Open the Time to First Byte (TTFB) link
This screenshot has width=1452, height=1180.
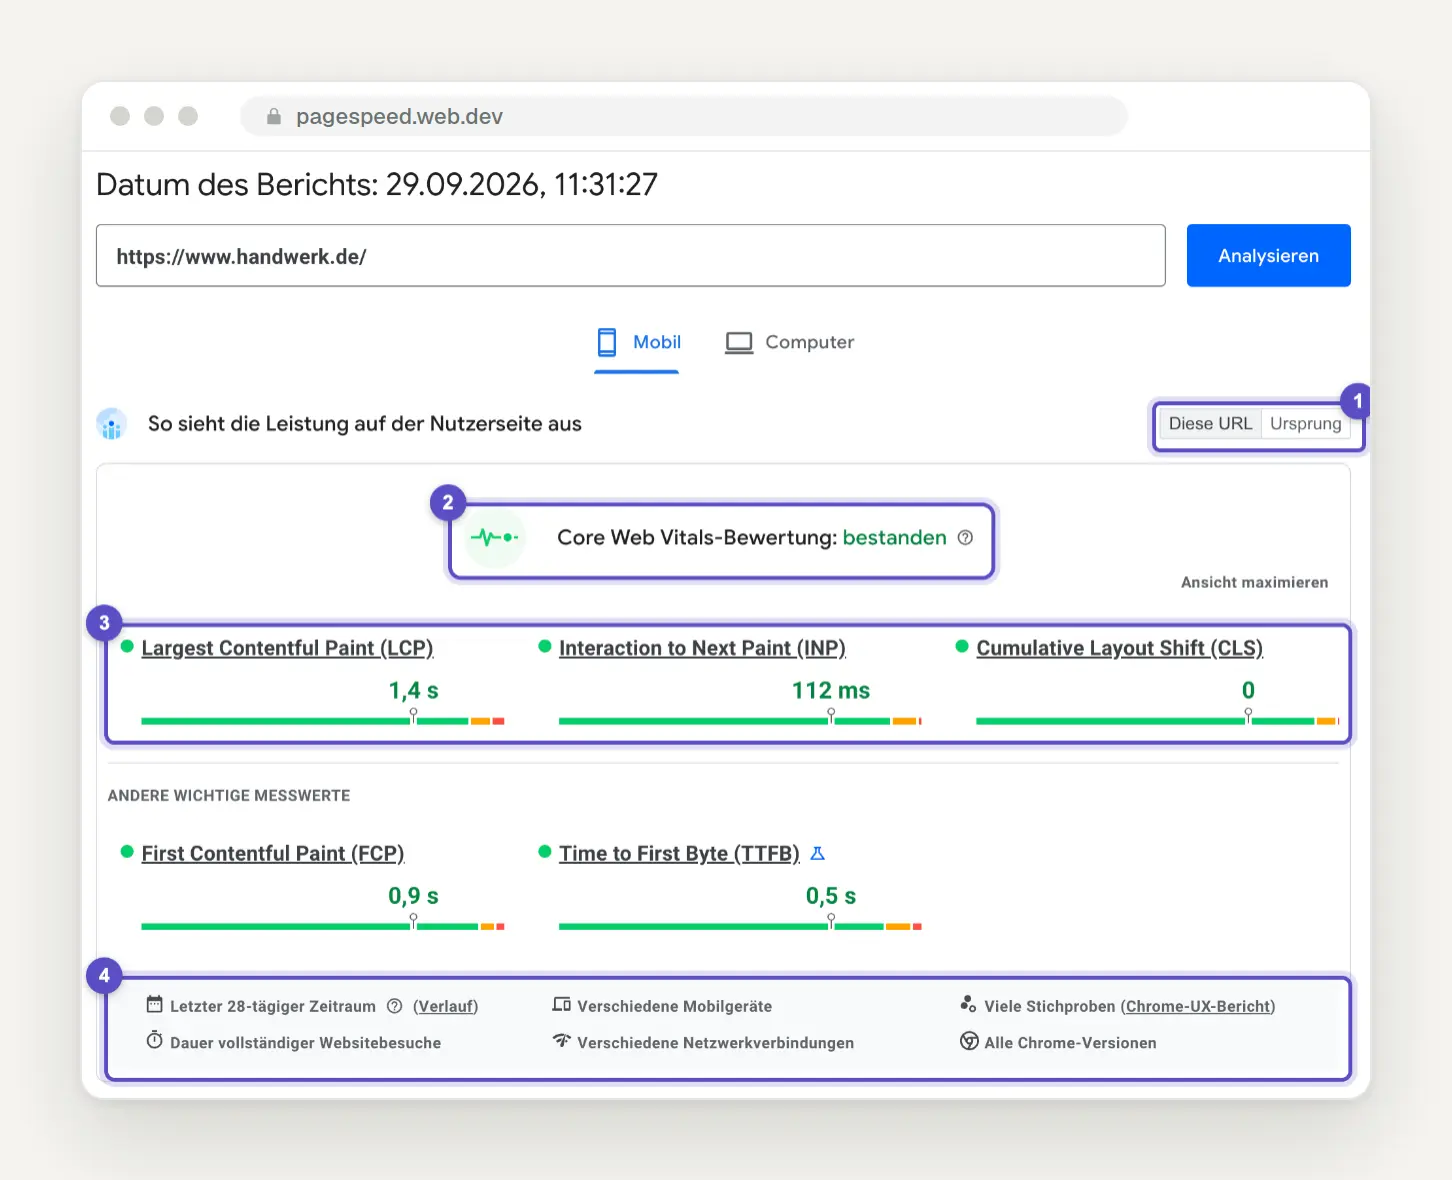pyautogui.click(x=679, y=853)
